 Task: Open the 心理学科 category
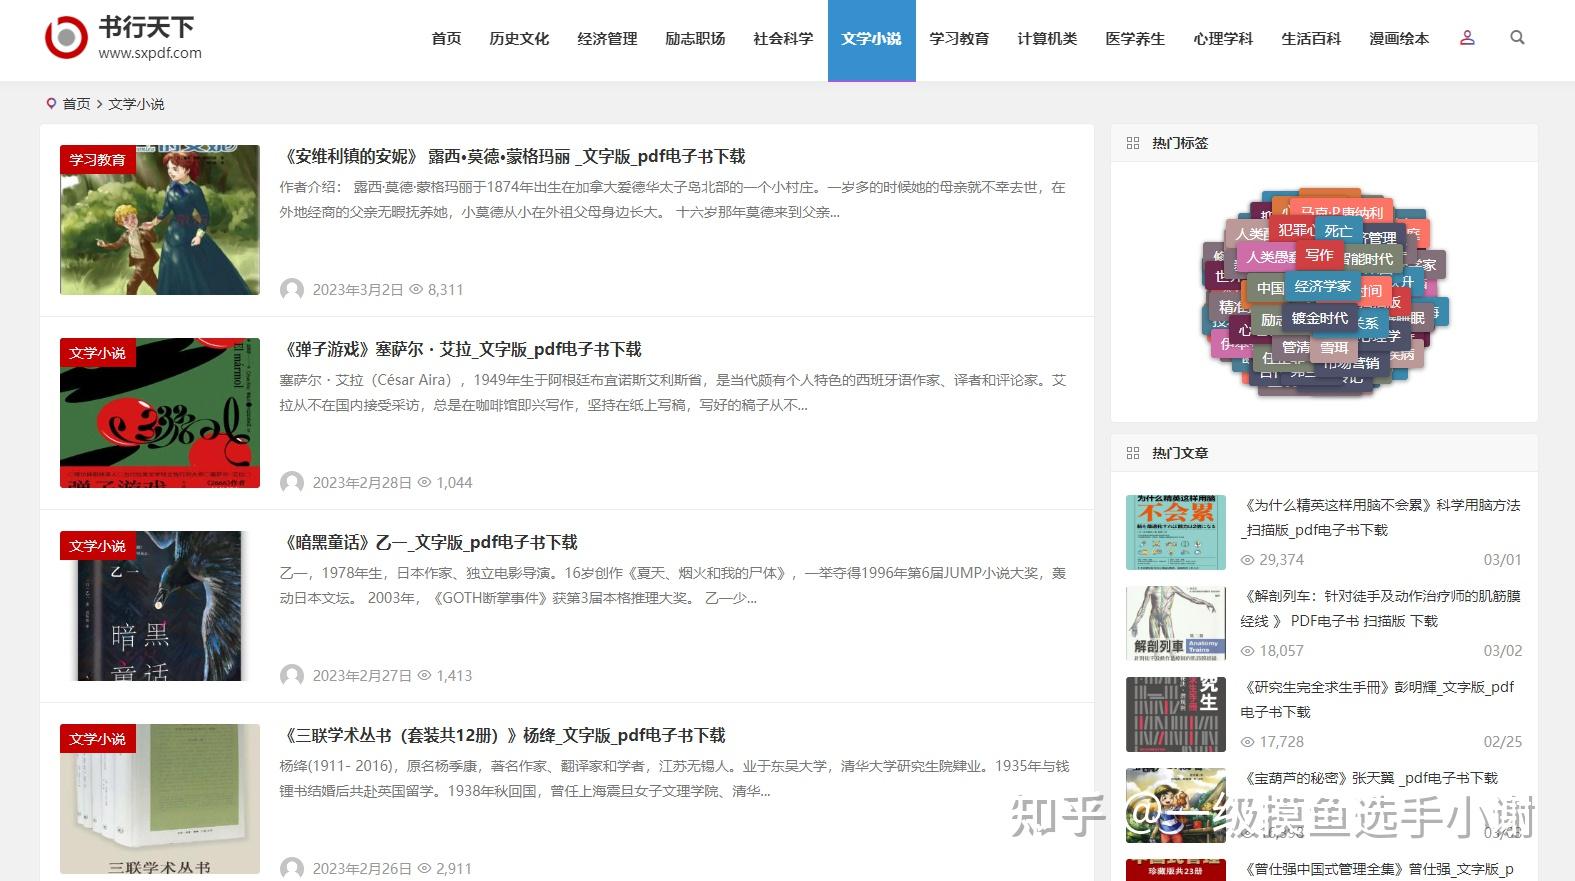point(1223,39)
